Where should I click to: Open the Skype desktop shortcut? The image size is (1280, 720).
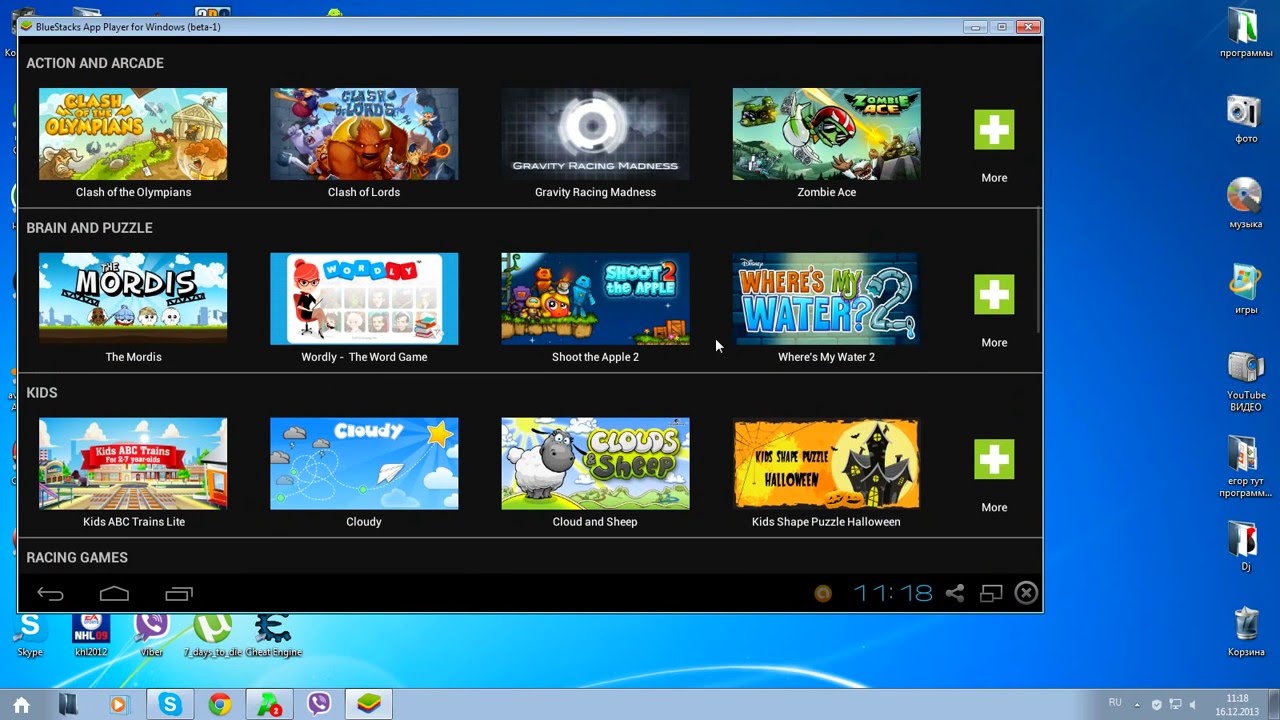pos(30,634)
